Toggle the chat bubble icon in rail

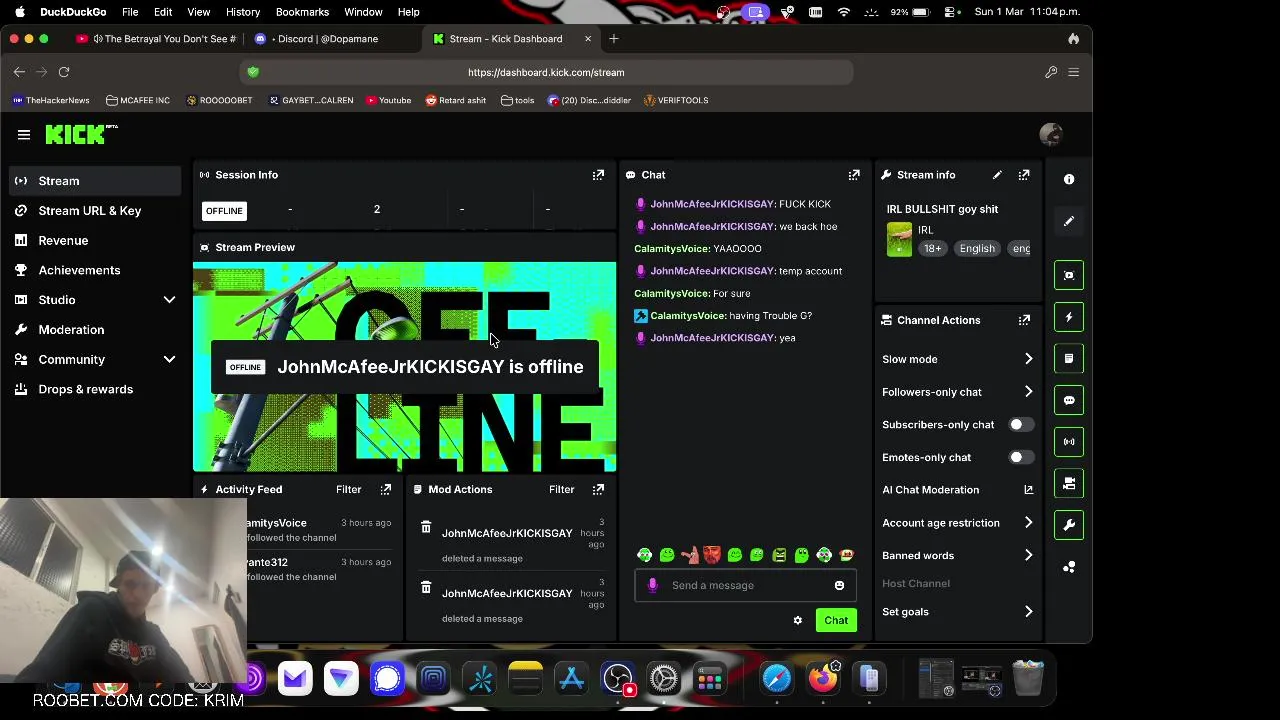1069,400
